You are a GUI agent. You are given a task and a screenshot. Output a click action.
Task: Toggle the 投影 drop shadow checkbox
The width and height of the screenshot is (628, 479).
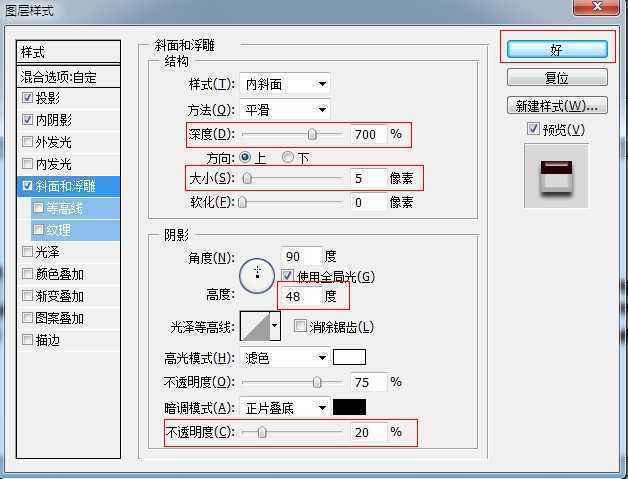[x=27, y=98]
